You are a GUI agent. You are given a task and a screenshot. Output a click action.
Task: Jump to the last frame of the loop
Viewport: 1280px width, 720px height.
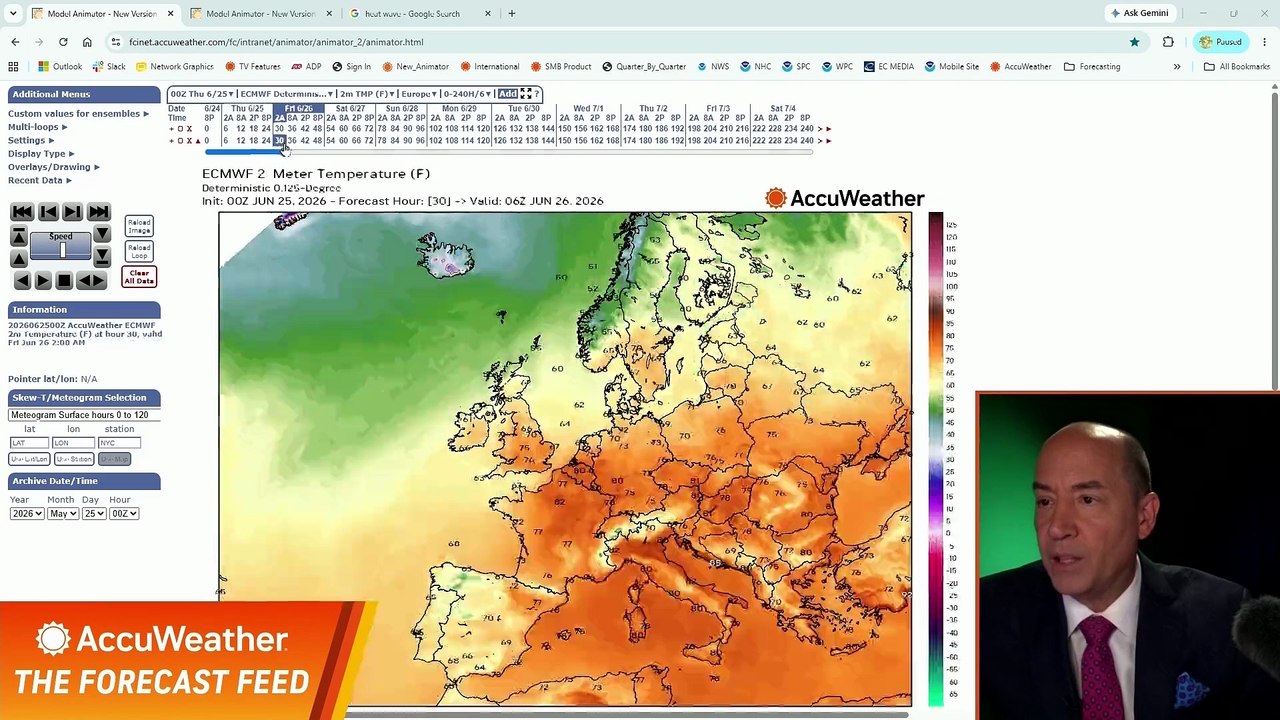pyautogui.click(x=99, y=211)
